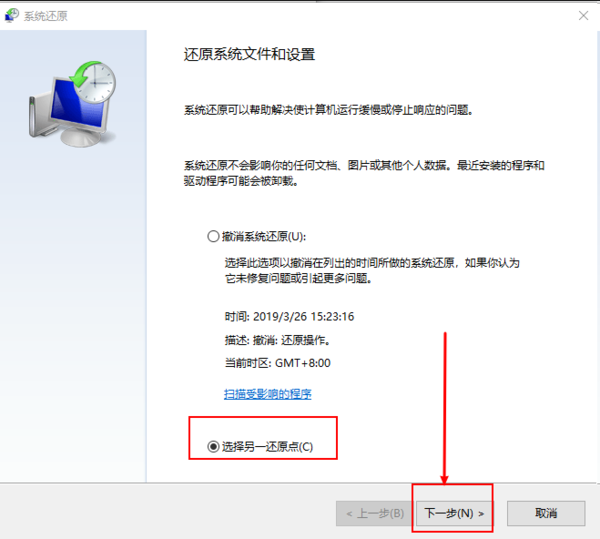600x539 pixels.
Task: Click the green arrow on the restore graphic
Action: pos(80,75)
